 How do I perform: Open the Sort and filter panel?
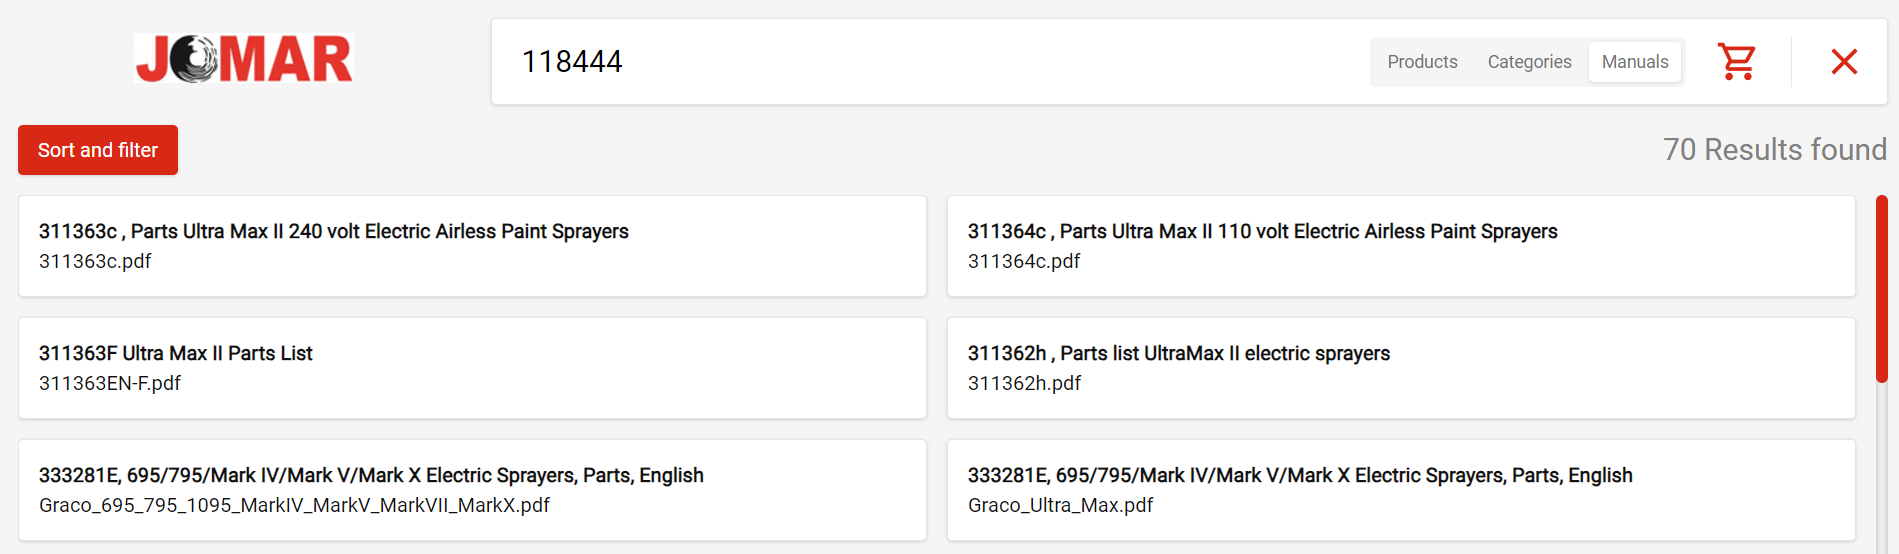tap(98, 150)
